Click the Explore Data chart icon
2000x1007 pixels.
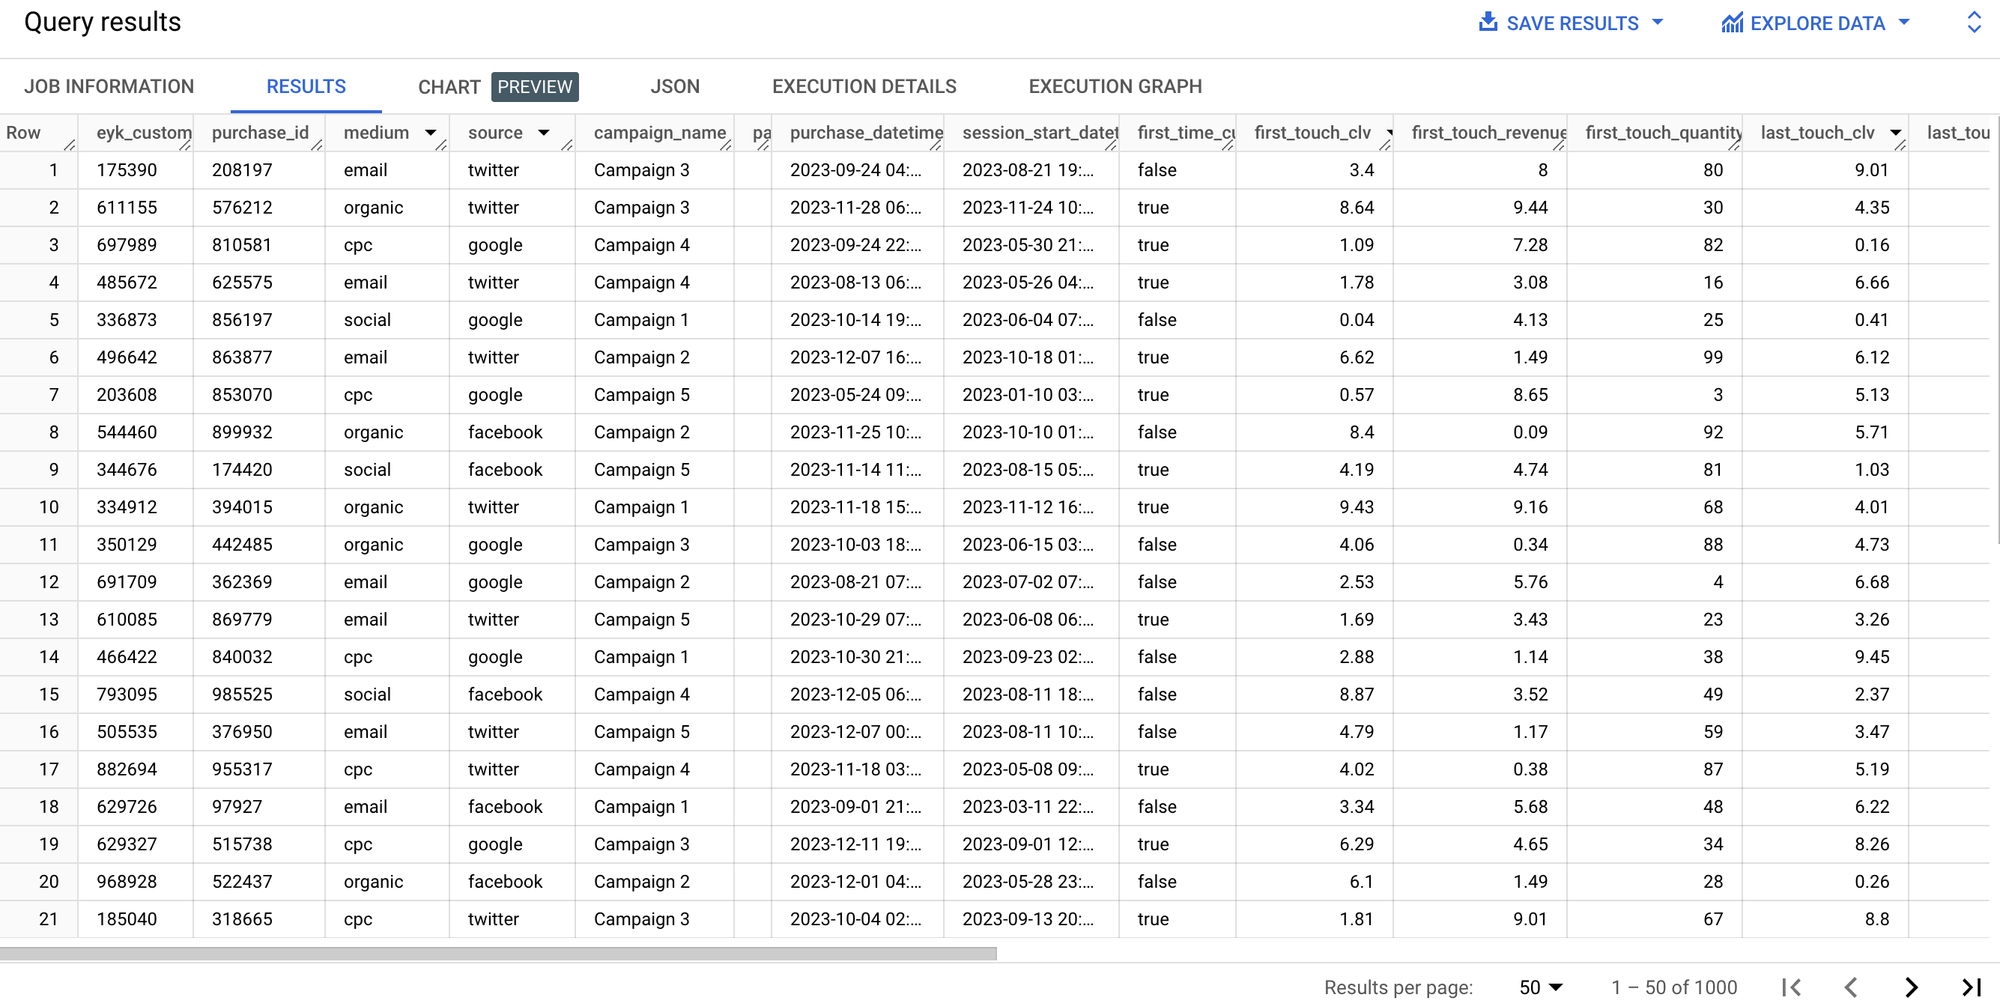[1733, 23]
